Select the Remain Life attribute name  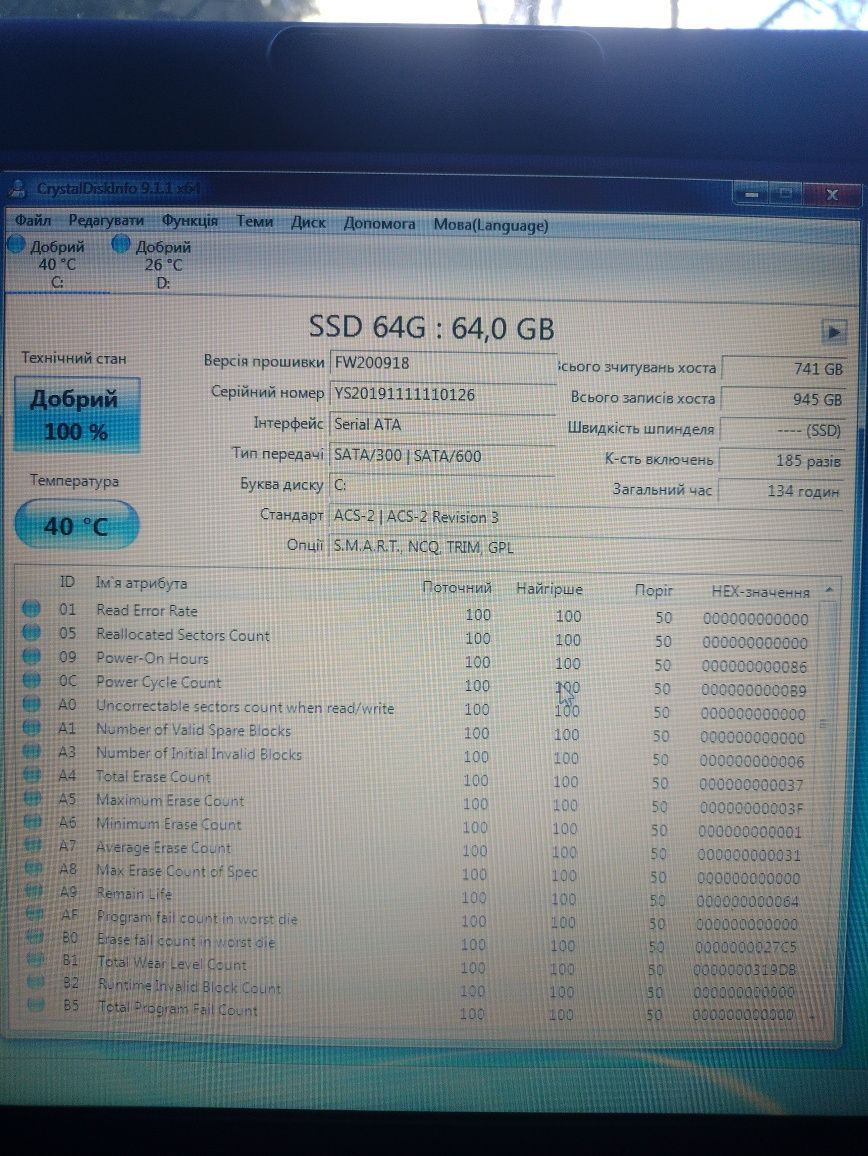(x=135, y=894)
